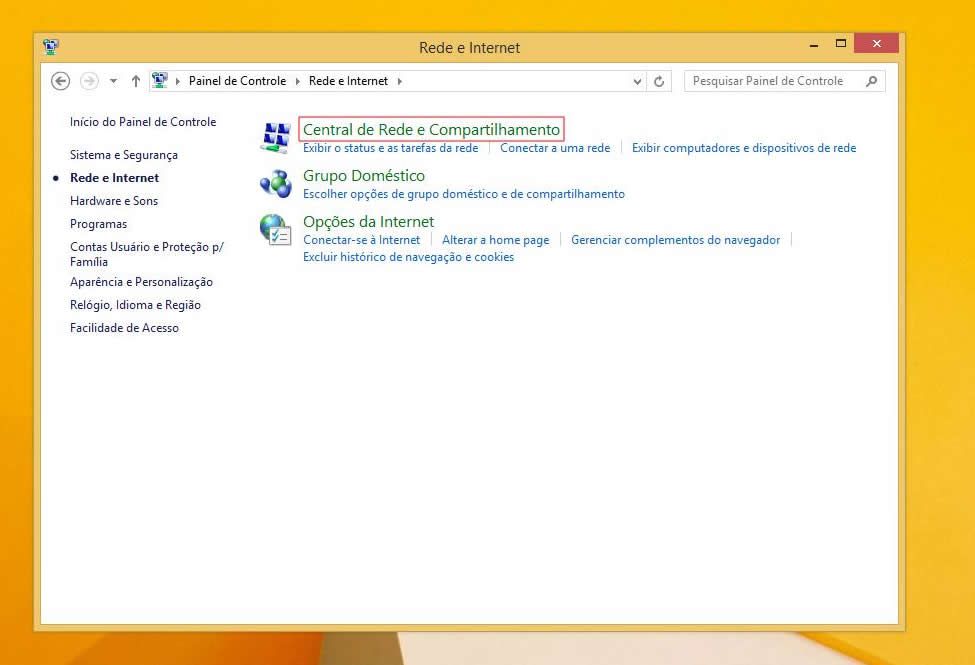Screen dimensions: 975x665
Task: Click the Central de Rede e Compartilhamento icon
Action: tap(274, 137)
